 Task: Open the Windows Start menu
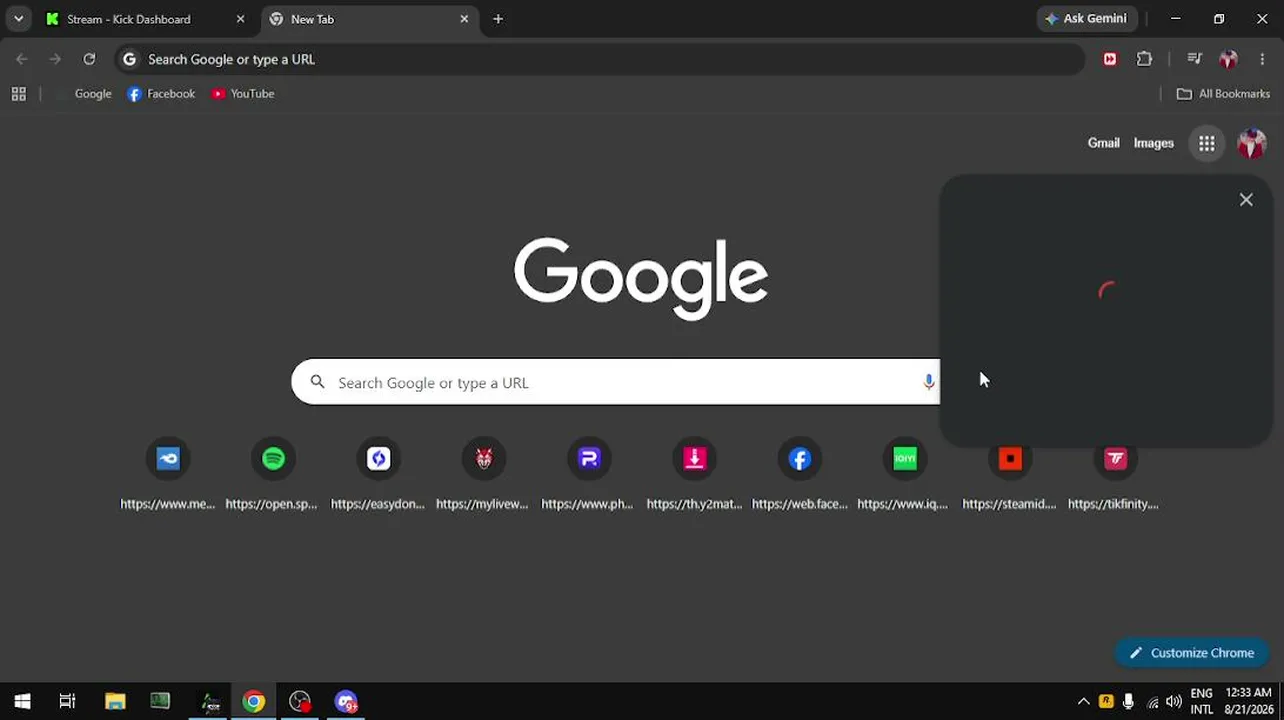tap(22, 701)
